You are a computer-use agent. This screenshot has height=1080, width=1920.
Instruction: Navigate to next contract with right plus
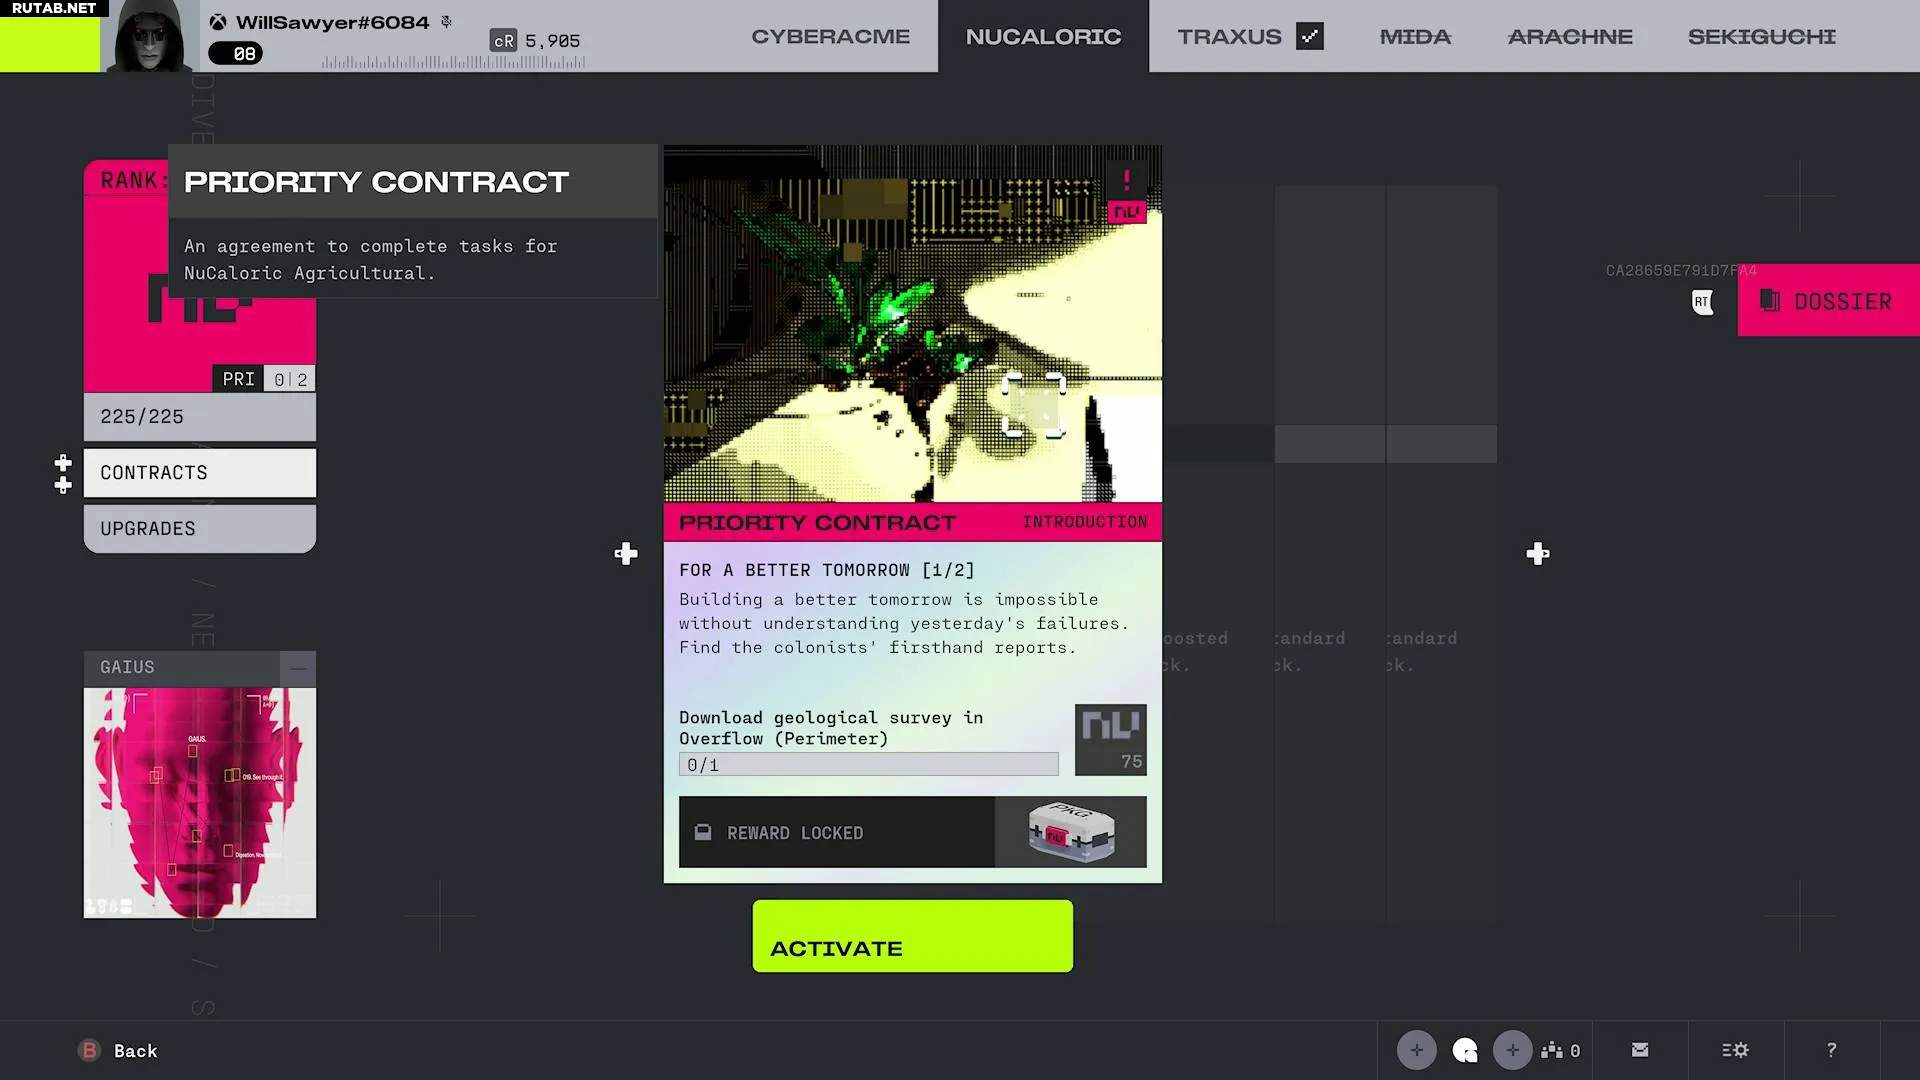pos(1538,554)
